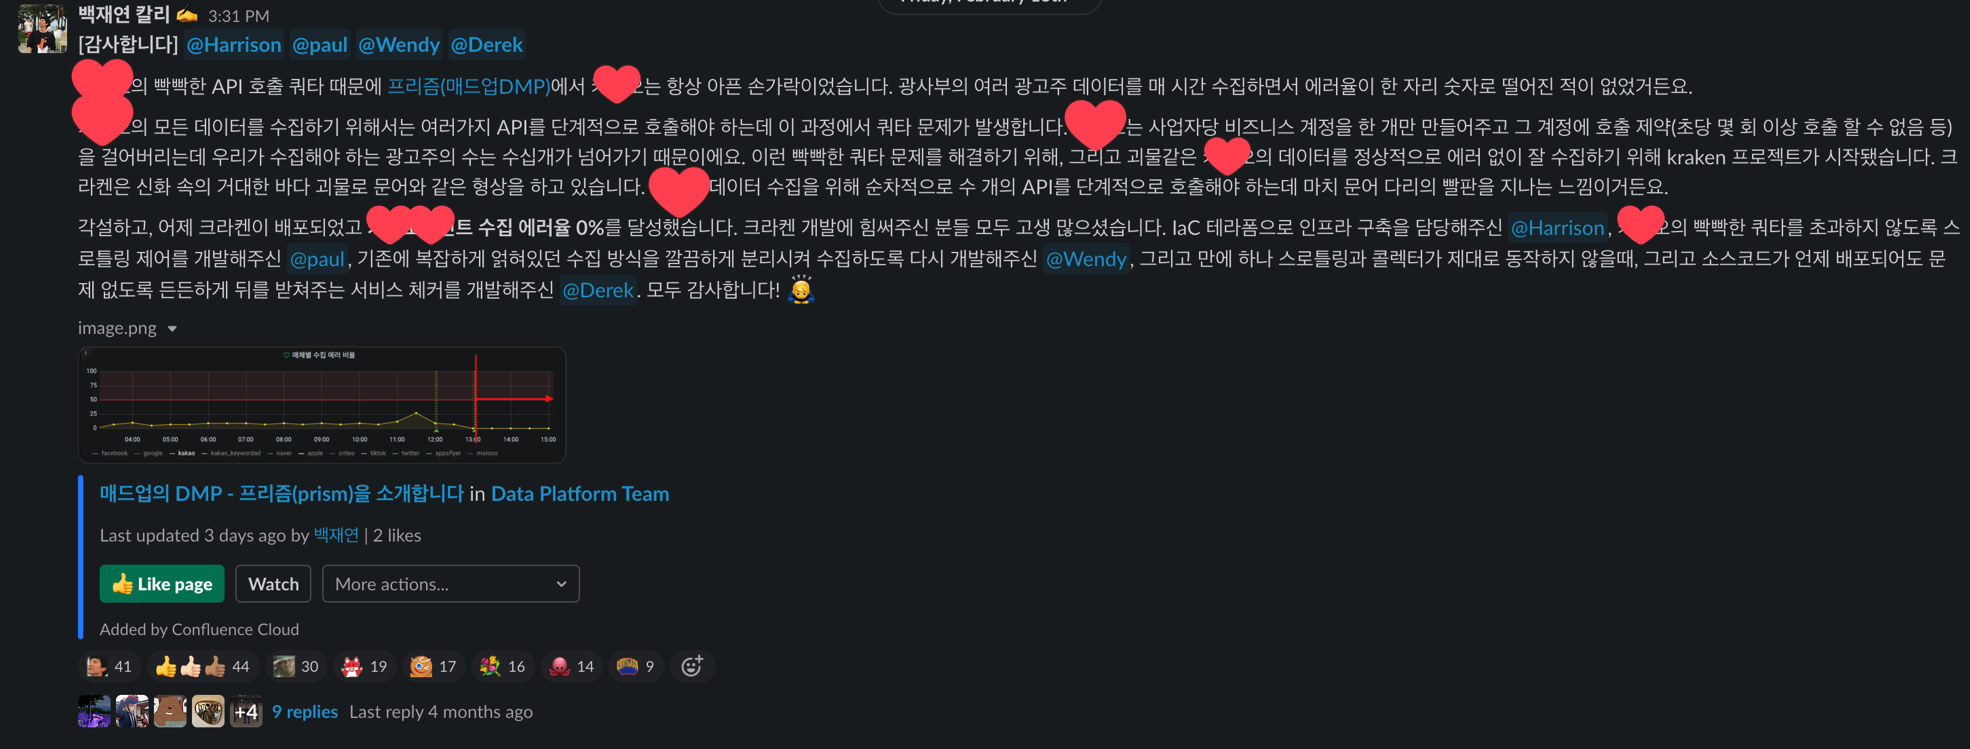
Task: Collapse image.png with the caret arrow
Action: click(172, 328)
